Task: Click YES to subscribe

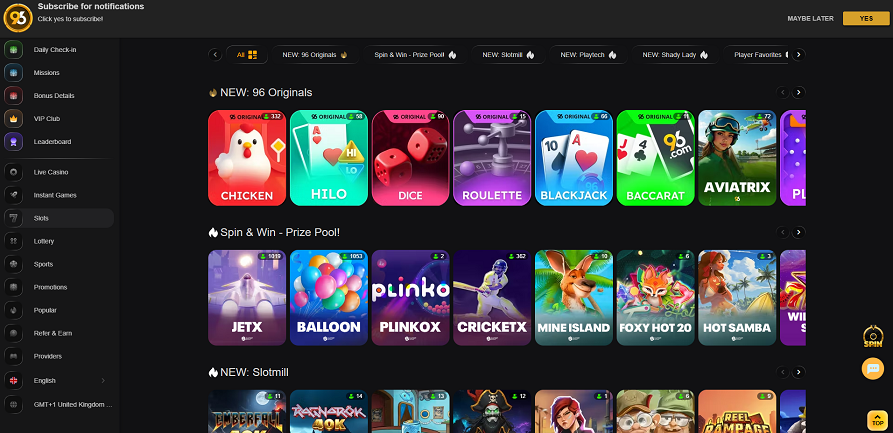Action: [x=866, y=18]
